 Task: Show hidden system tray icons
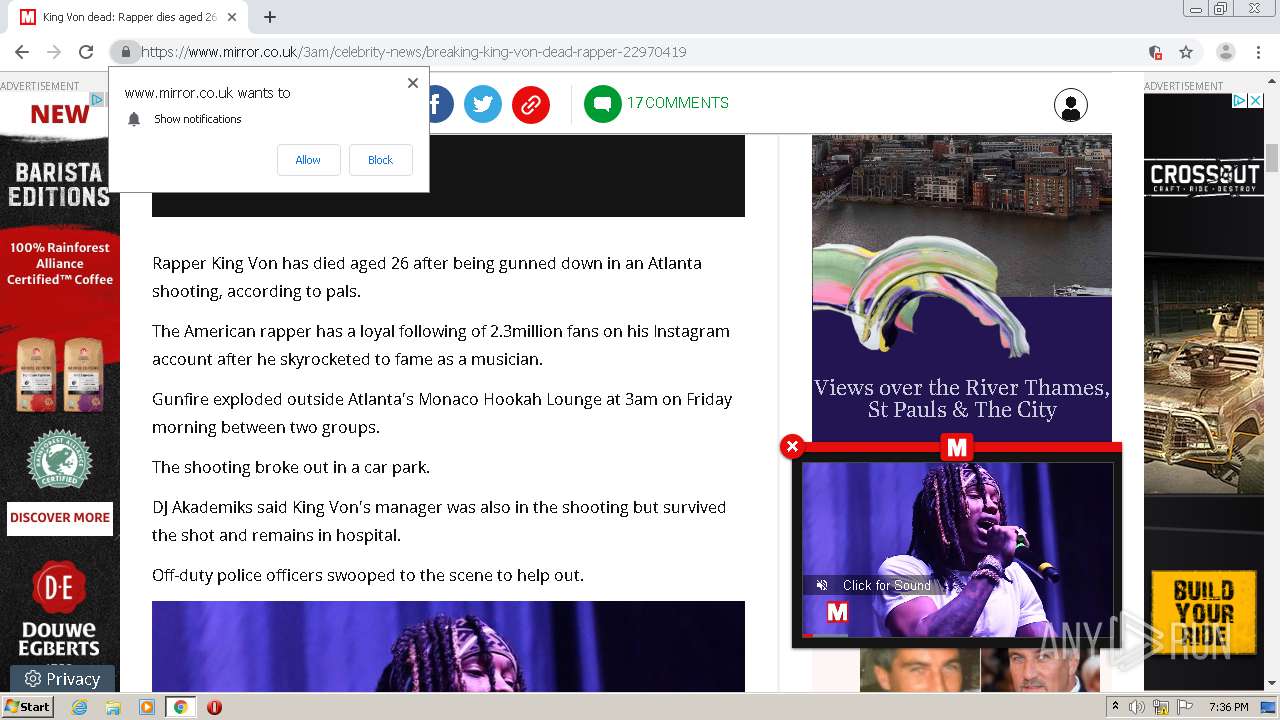[x=1115, y=707]
